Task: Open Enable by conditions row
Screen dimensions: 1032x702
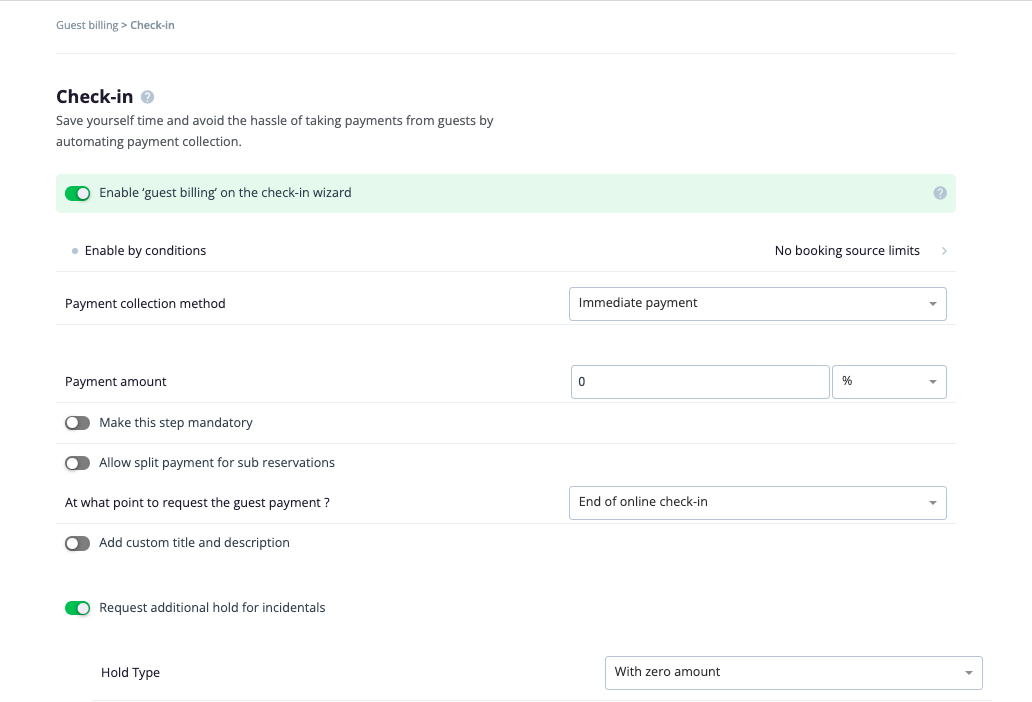Action: click(505, 251)
